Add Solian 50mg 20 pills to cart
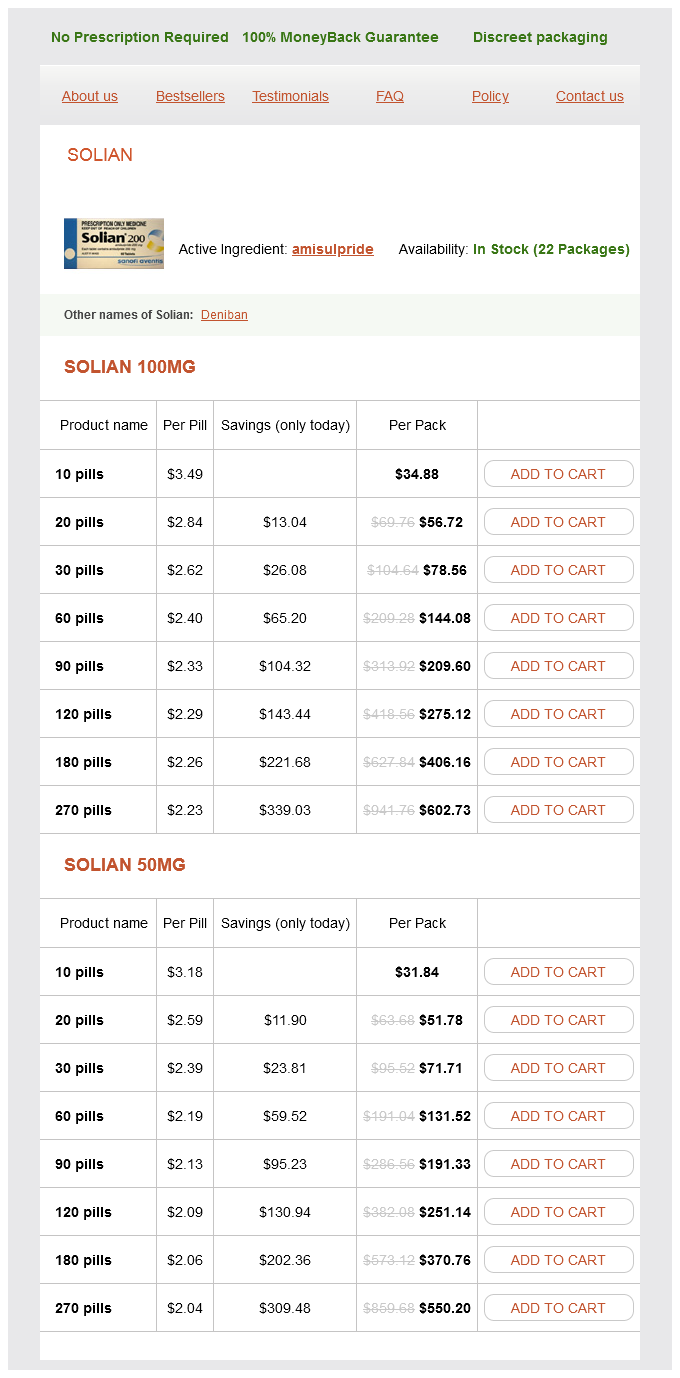 [x=558, y=1020]
